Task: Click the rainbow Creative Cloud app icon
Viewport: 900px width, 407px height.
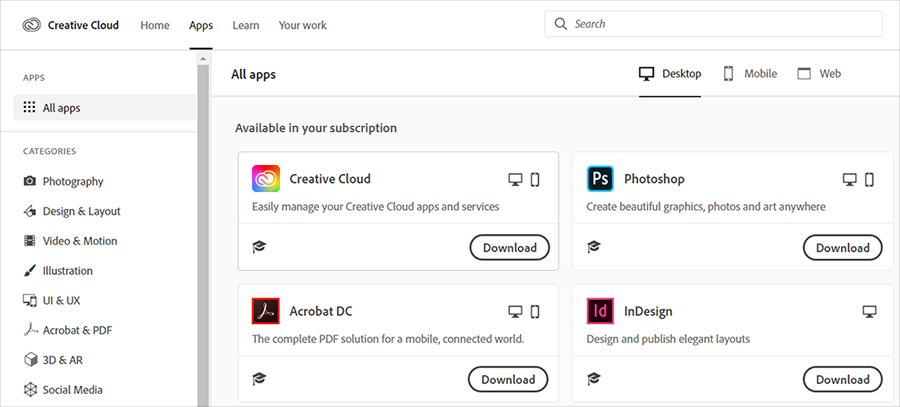Action: point(266,179)
